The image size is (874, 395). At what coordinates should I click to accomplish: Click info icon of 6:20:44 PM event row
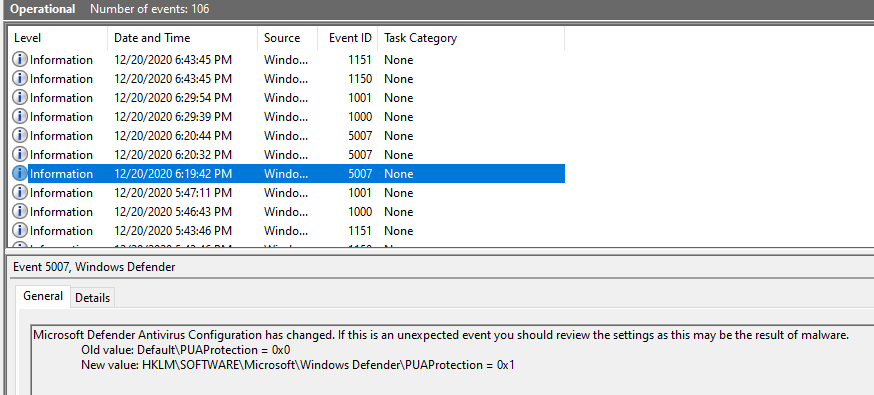(20, 135)
